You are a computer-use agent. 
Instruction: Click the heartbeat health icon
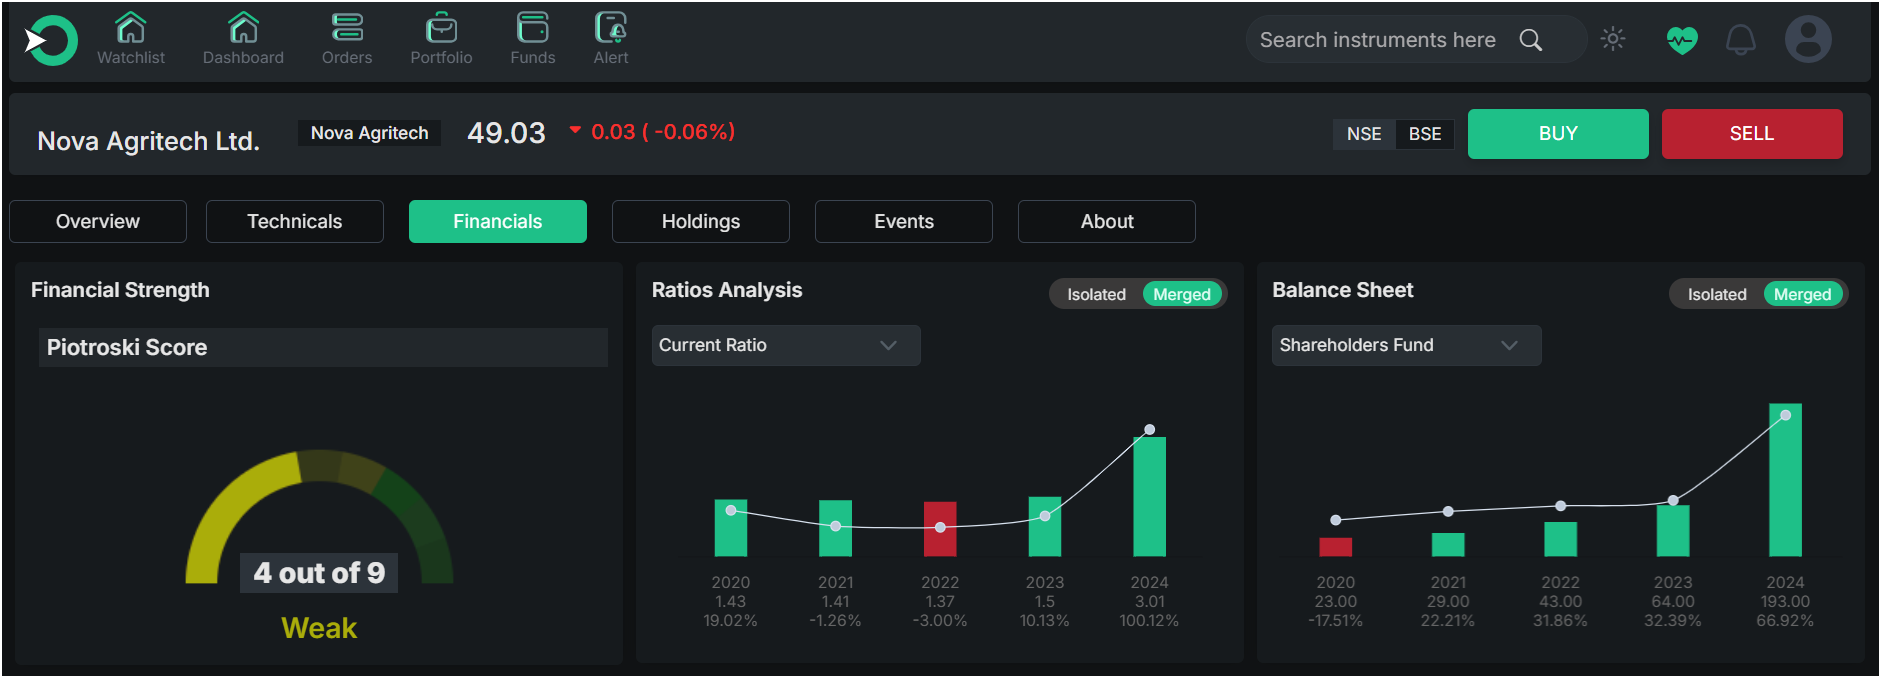coord(1682,40)
